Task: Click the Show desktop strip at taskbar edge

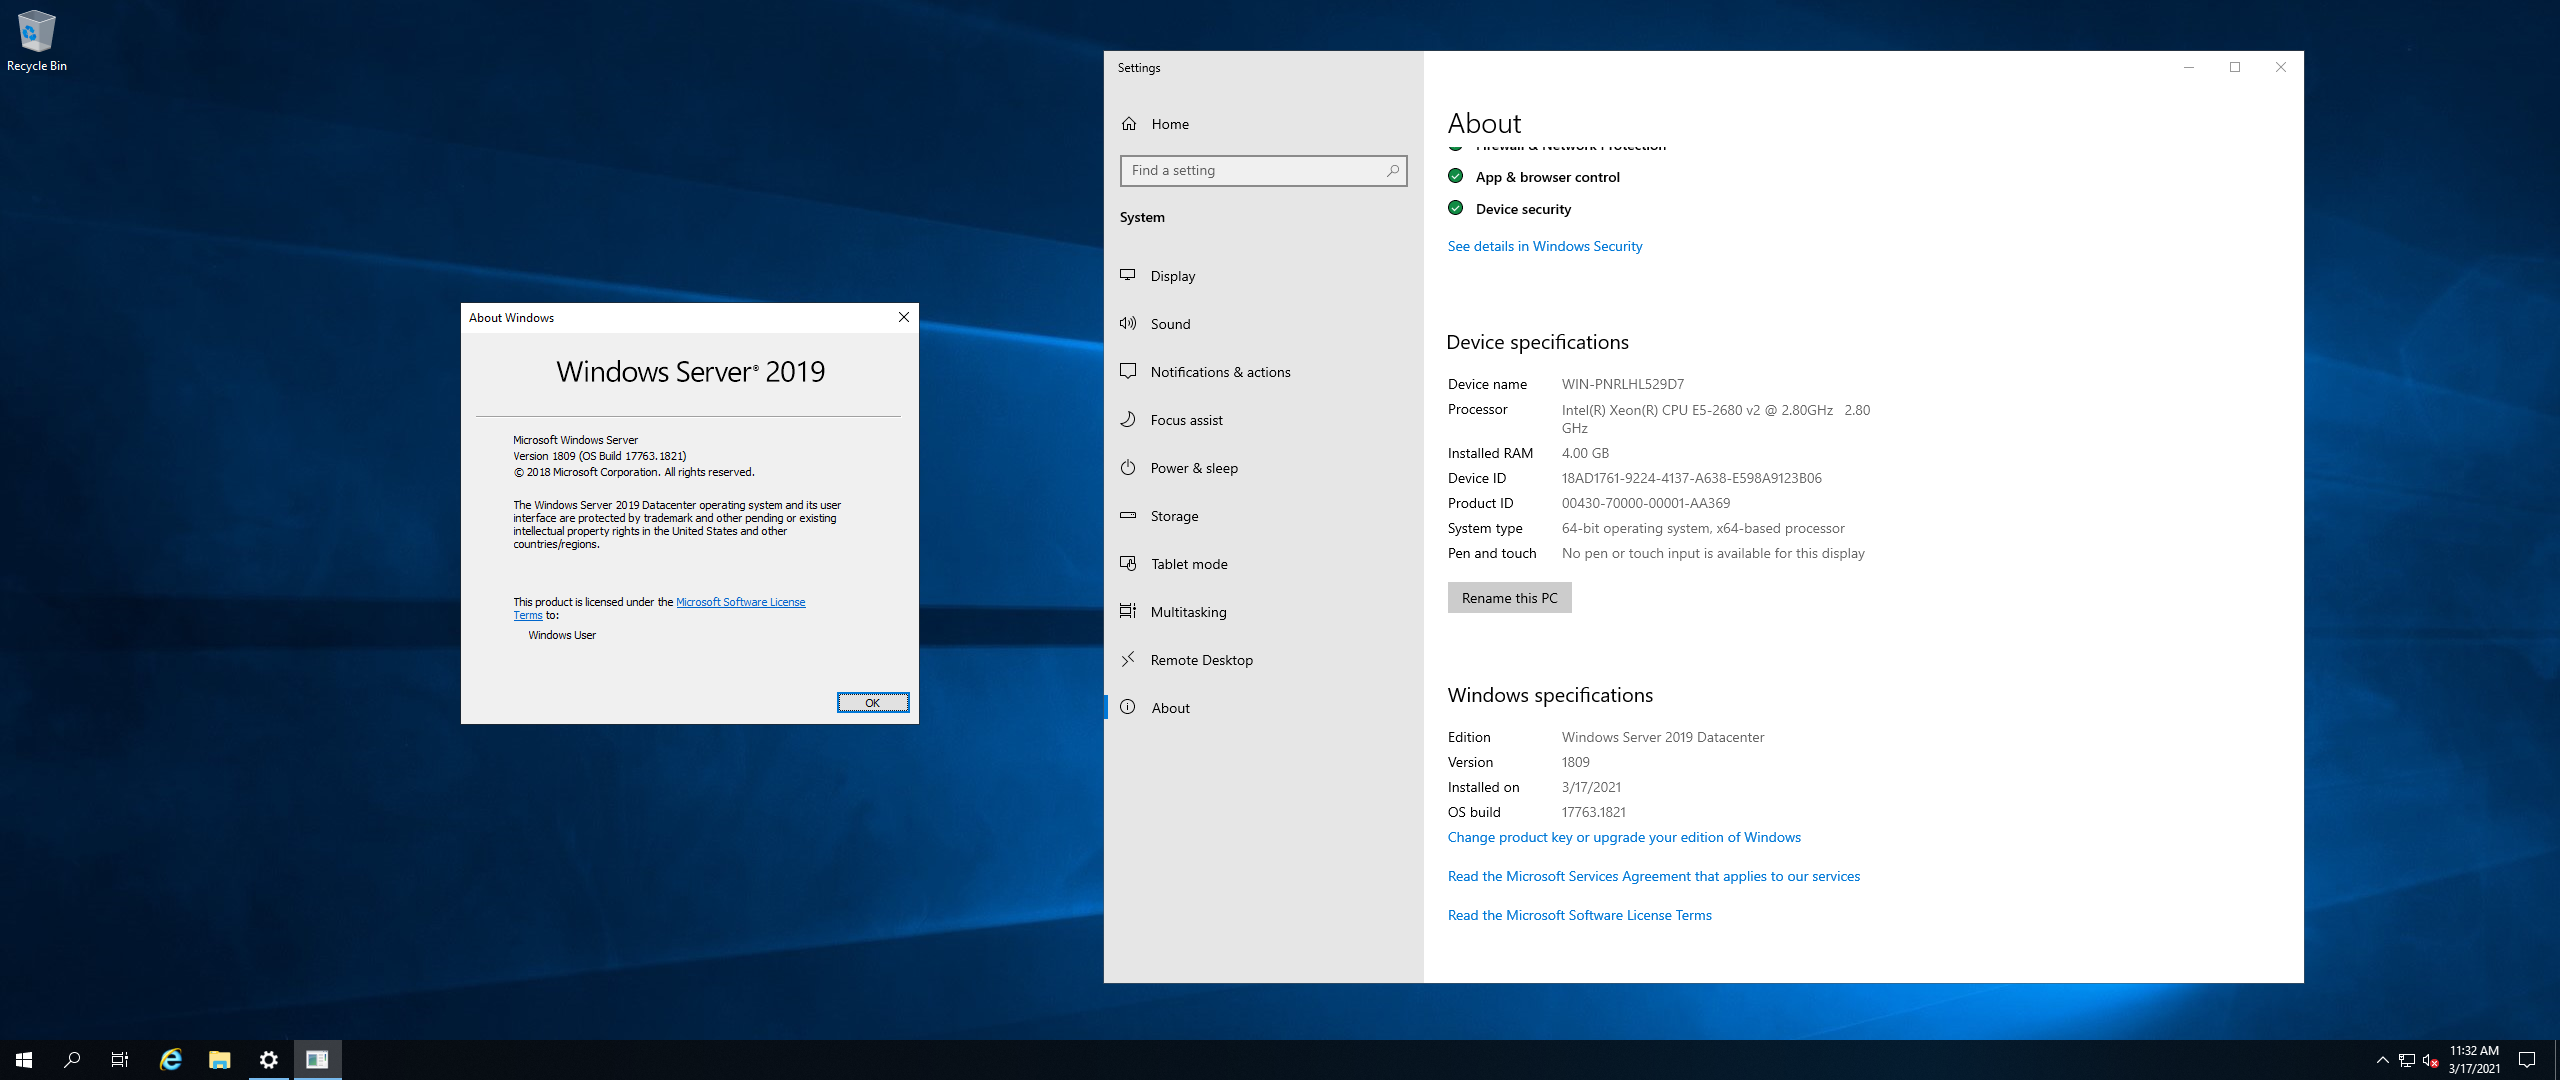Action: coord(2556,1060)
